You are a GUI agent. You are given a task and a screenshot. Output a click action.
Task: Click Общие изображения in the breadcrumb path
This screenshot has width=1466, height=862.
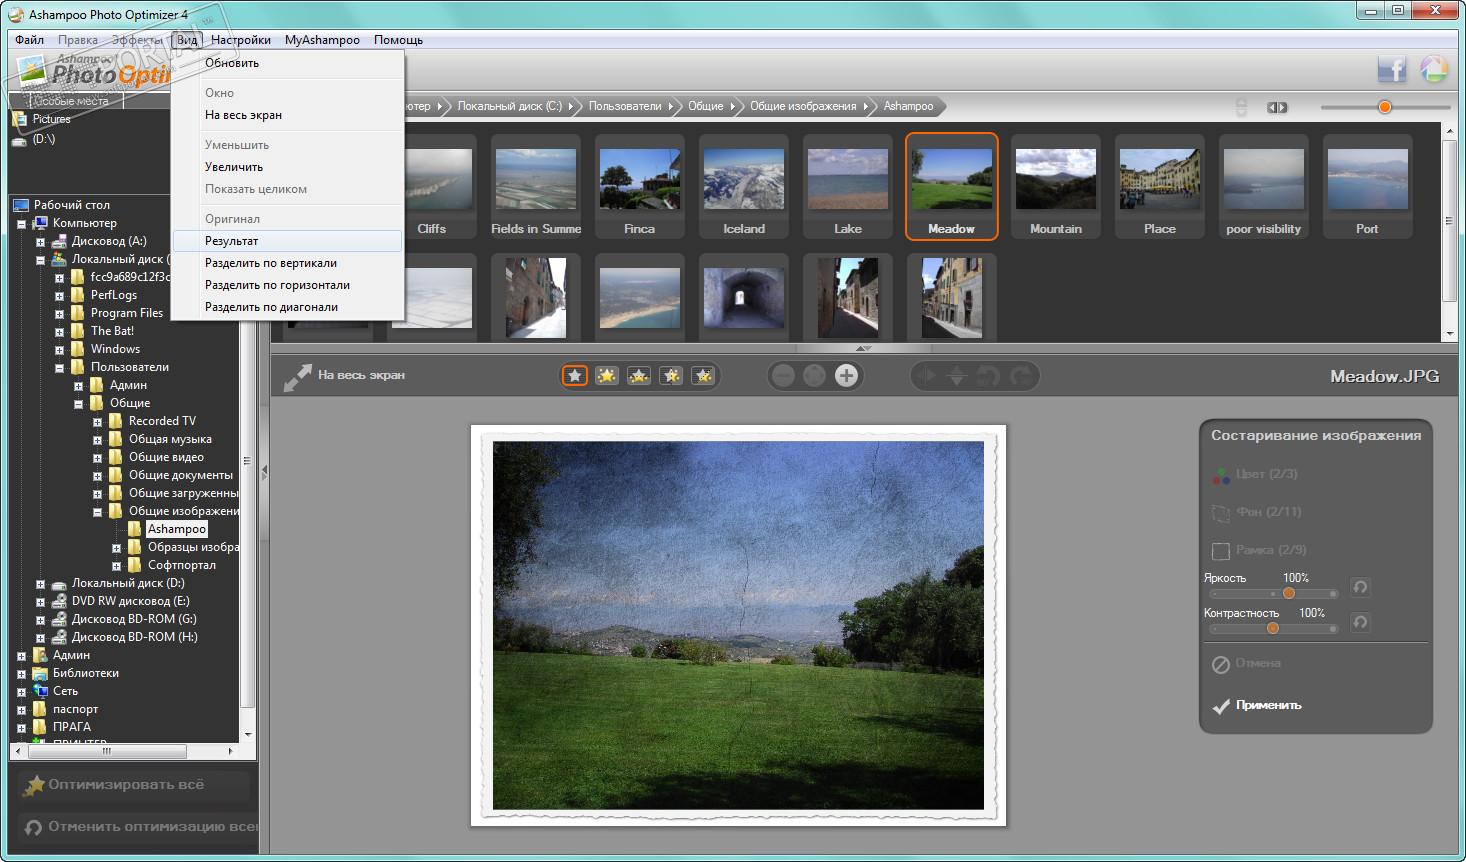click(x=803, y=106)
